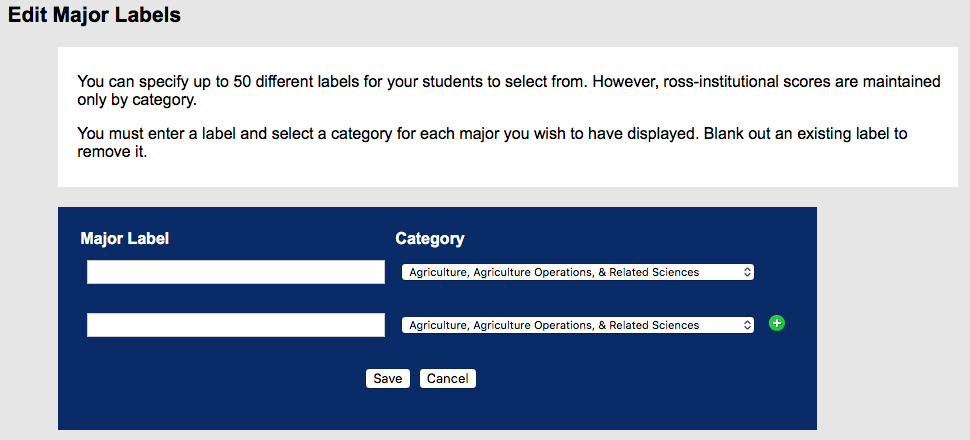This screenshot has width=970, height=440.
Task: Click the up-down arrows on second Category select
Action: [747, 325]
